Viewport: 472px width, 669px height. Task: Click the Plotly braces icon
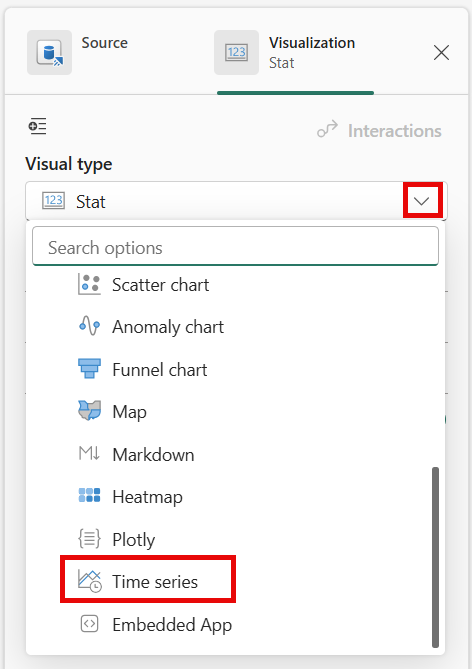point(90,538)
